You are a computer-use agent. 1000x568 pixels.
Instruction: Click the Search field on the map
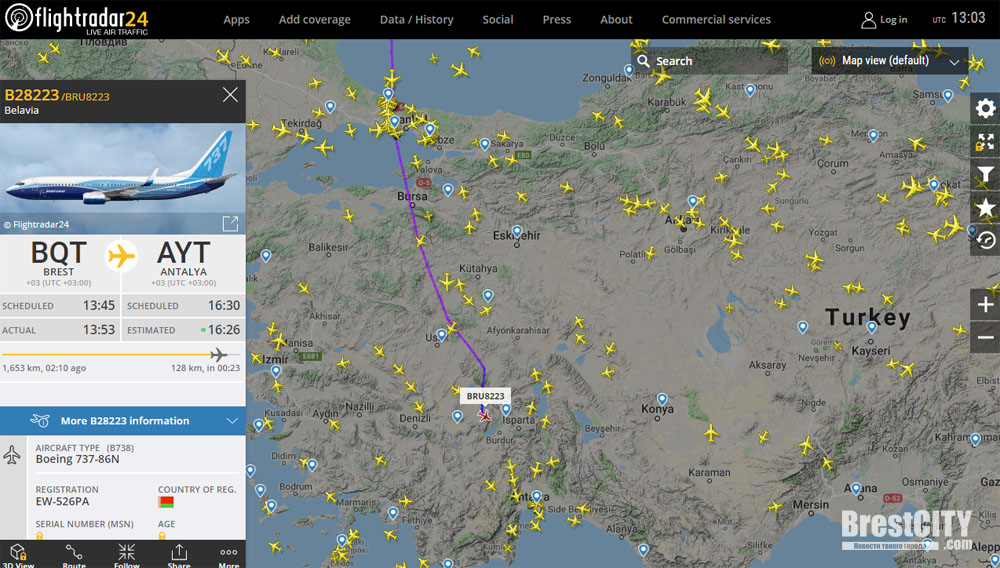pos(709,61)
